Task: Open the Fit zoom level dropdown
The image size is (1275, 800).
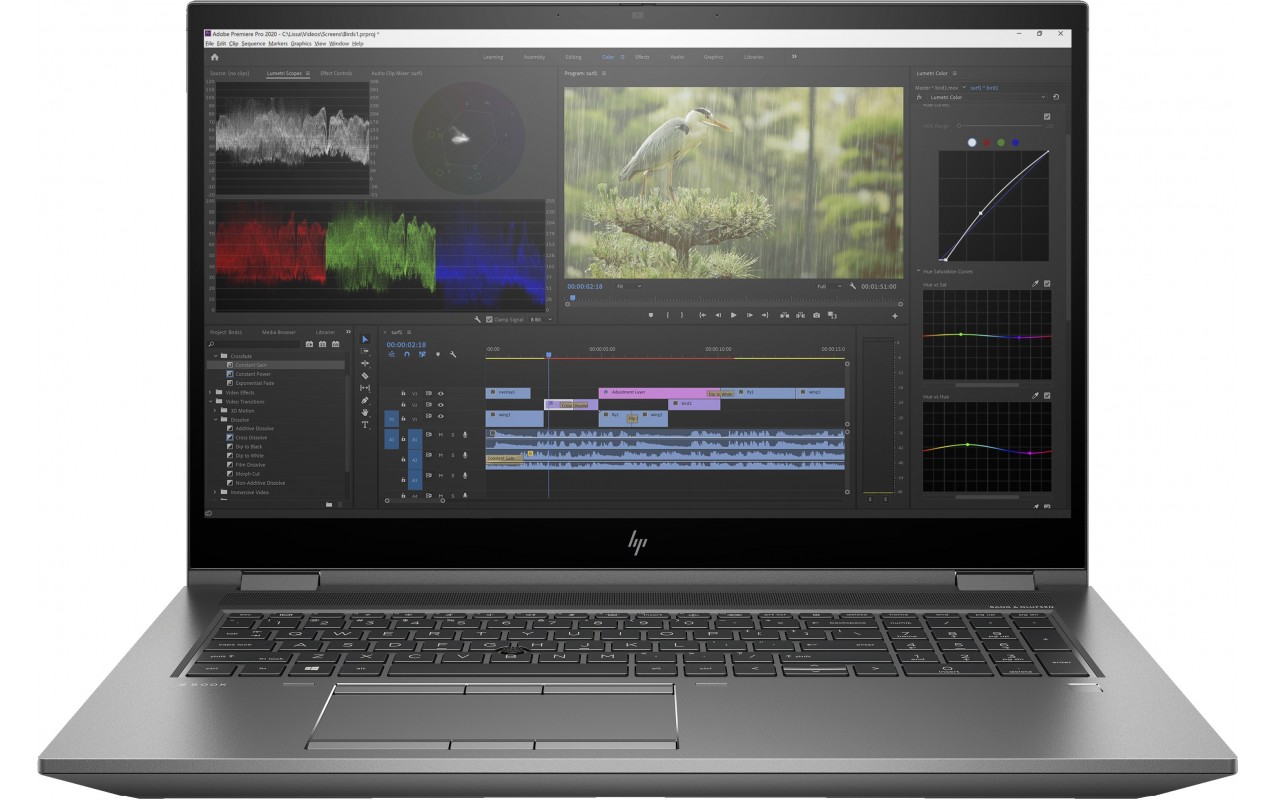Action: [629, 286]
